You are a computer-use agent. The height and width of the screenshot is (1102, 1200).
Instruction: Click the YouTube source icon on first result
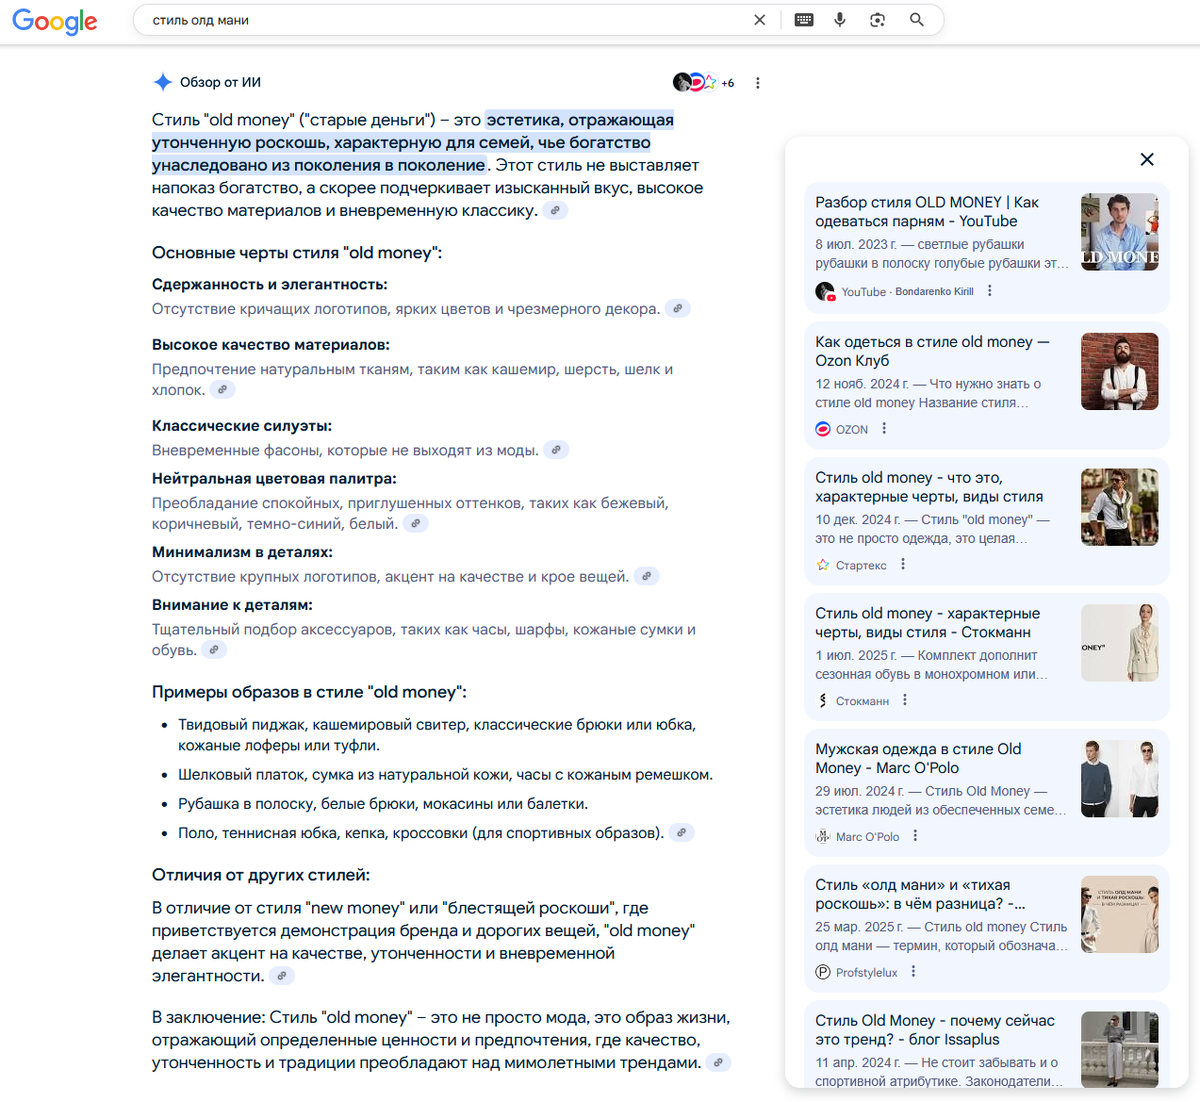[x=825, y=291]
